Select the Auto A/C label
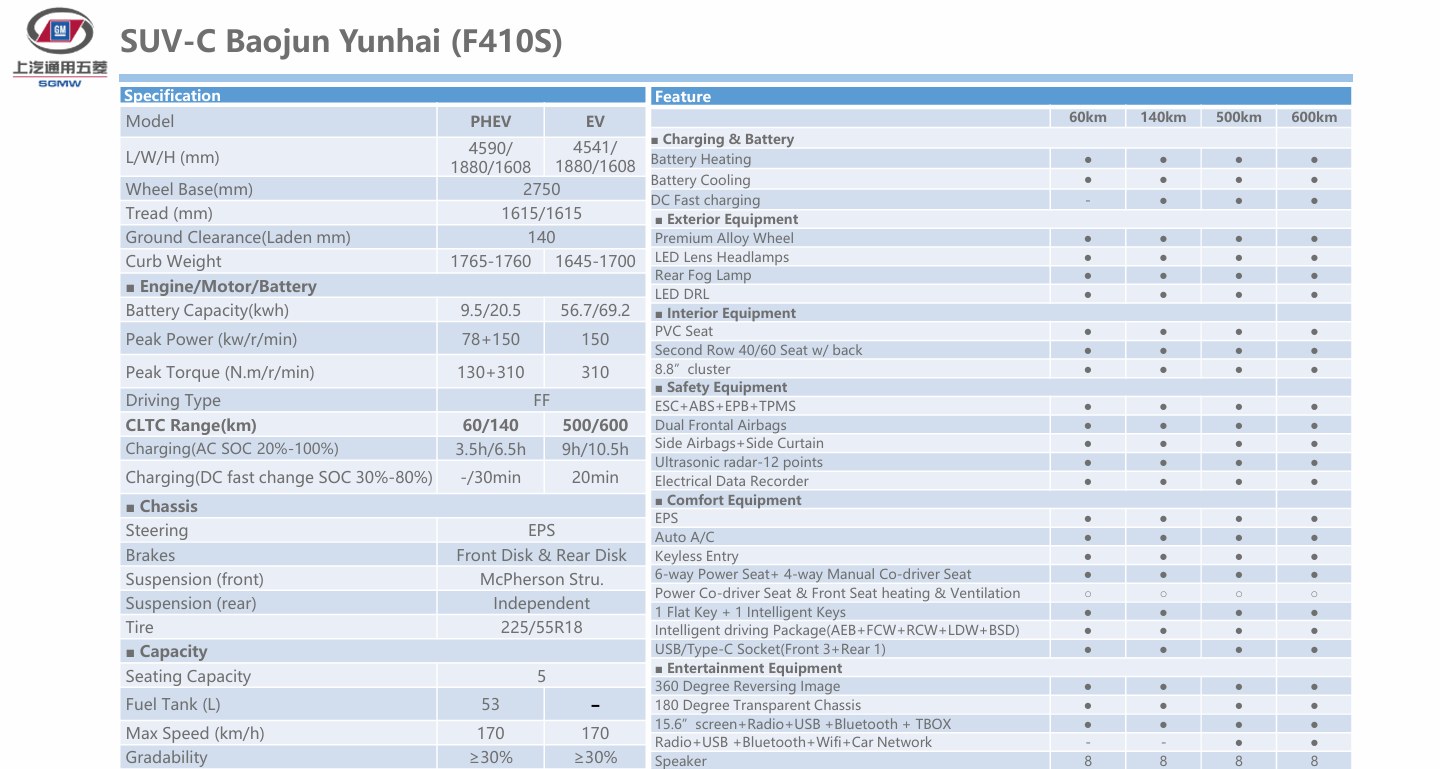The height and width of the screenshot is (769, 1440). pos(685,537)
